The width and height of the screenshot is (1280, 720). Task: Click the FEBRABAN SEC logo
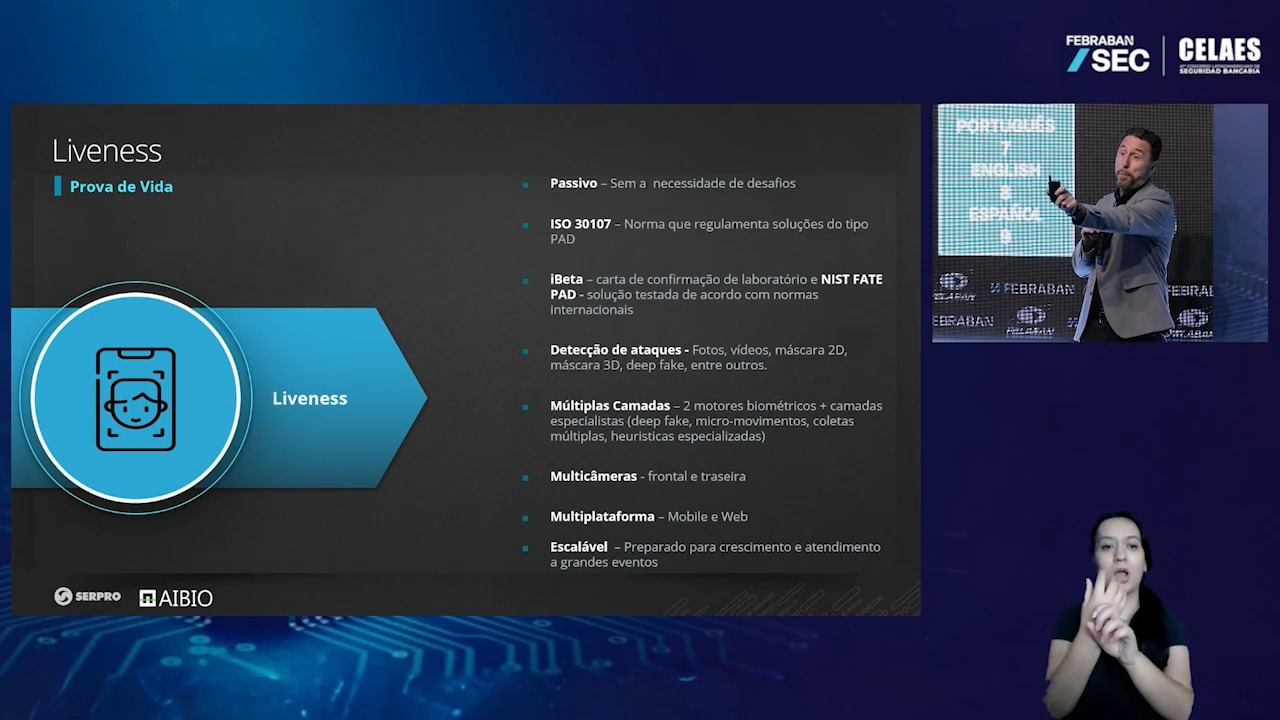(x=1108, y=54)
